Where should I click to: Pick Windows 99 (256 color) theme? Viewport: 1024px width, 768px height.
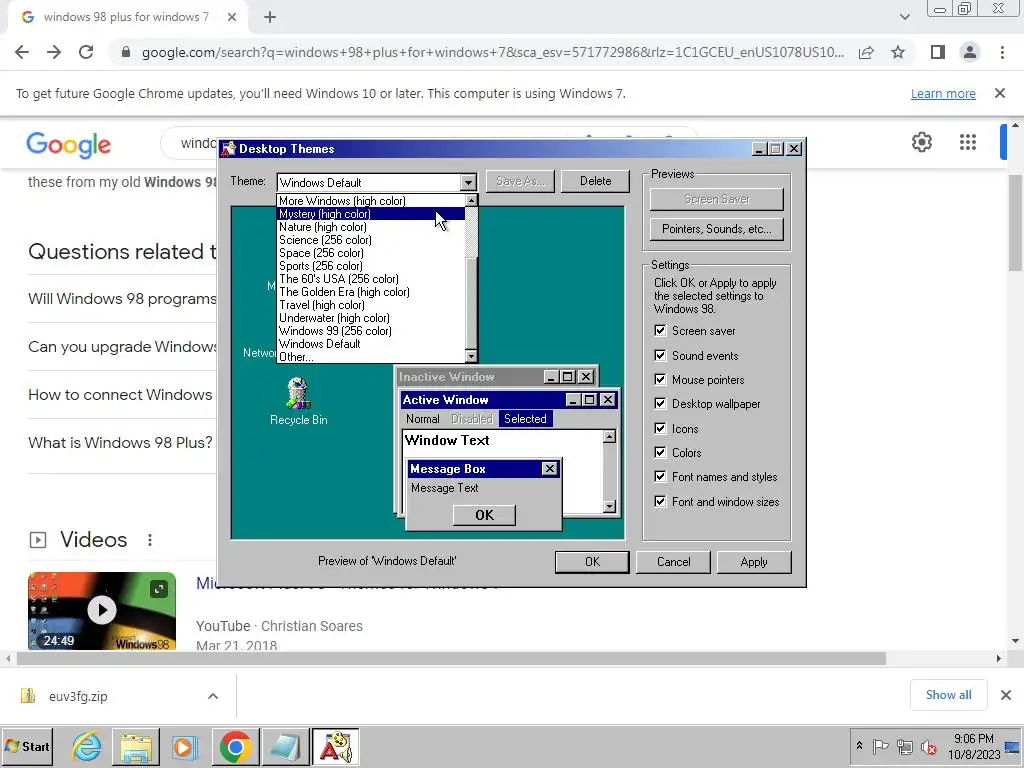[x=371, y=331]
